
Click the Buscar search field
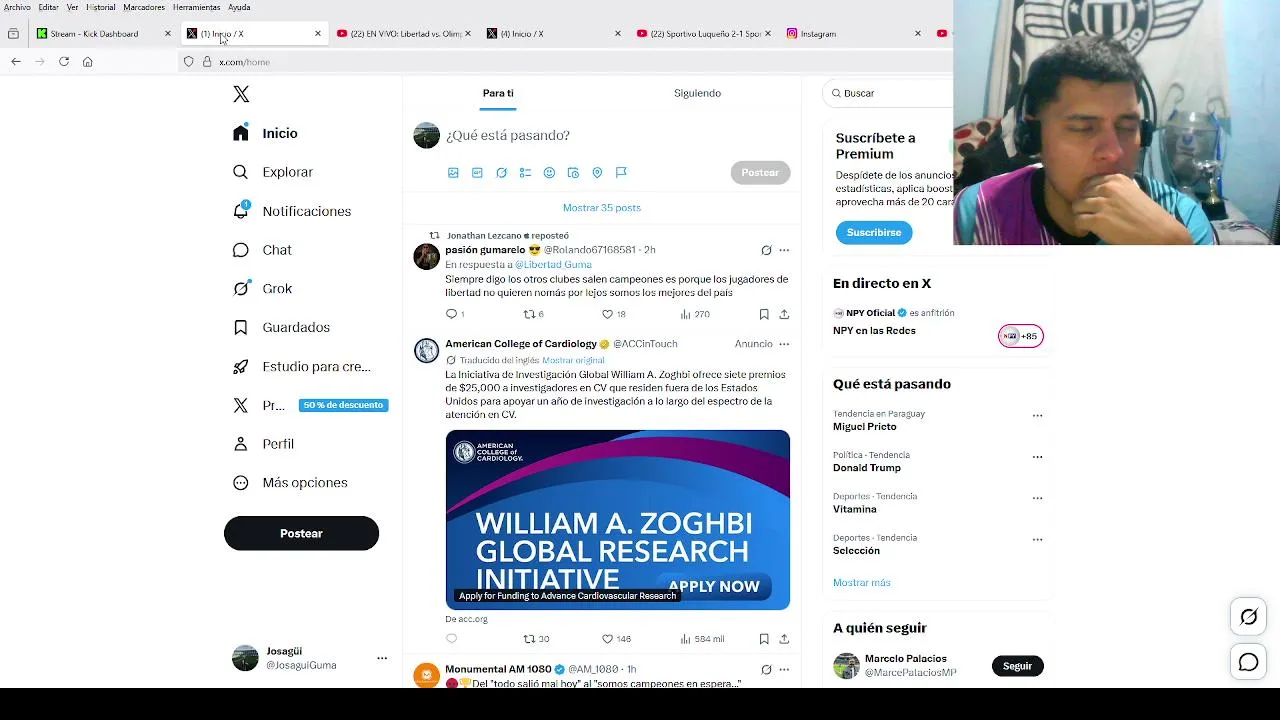click(888, 93)
